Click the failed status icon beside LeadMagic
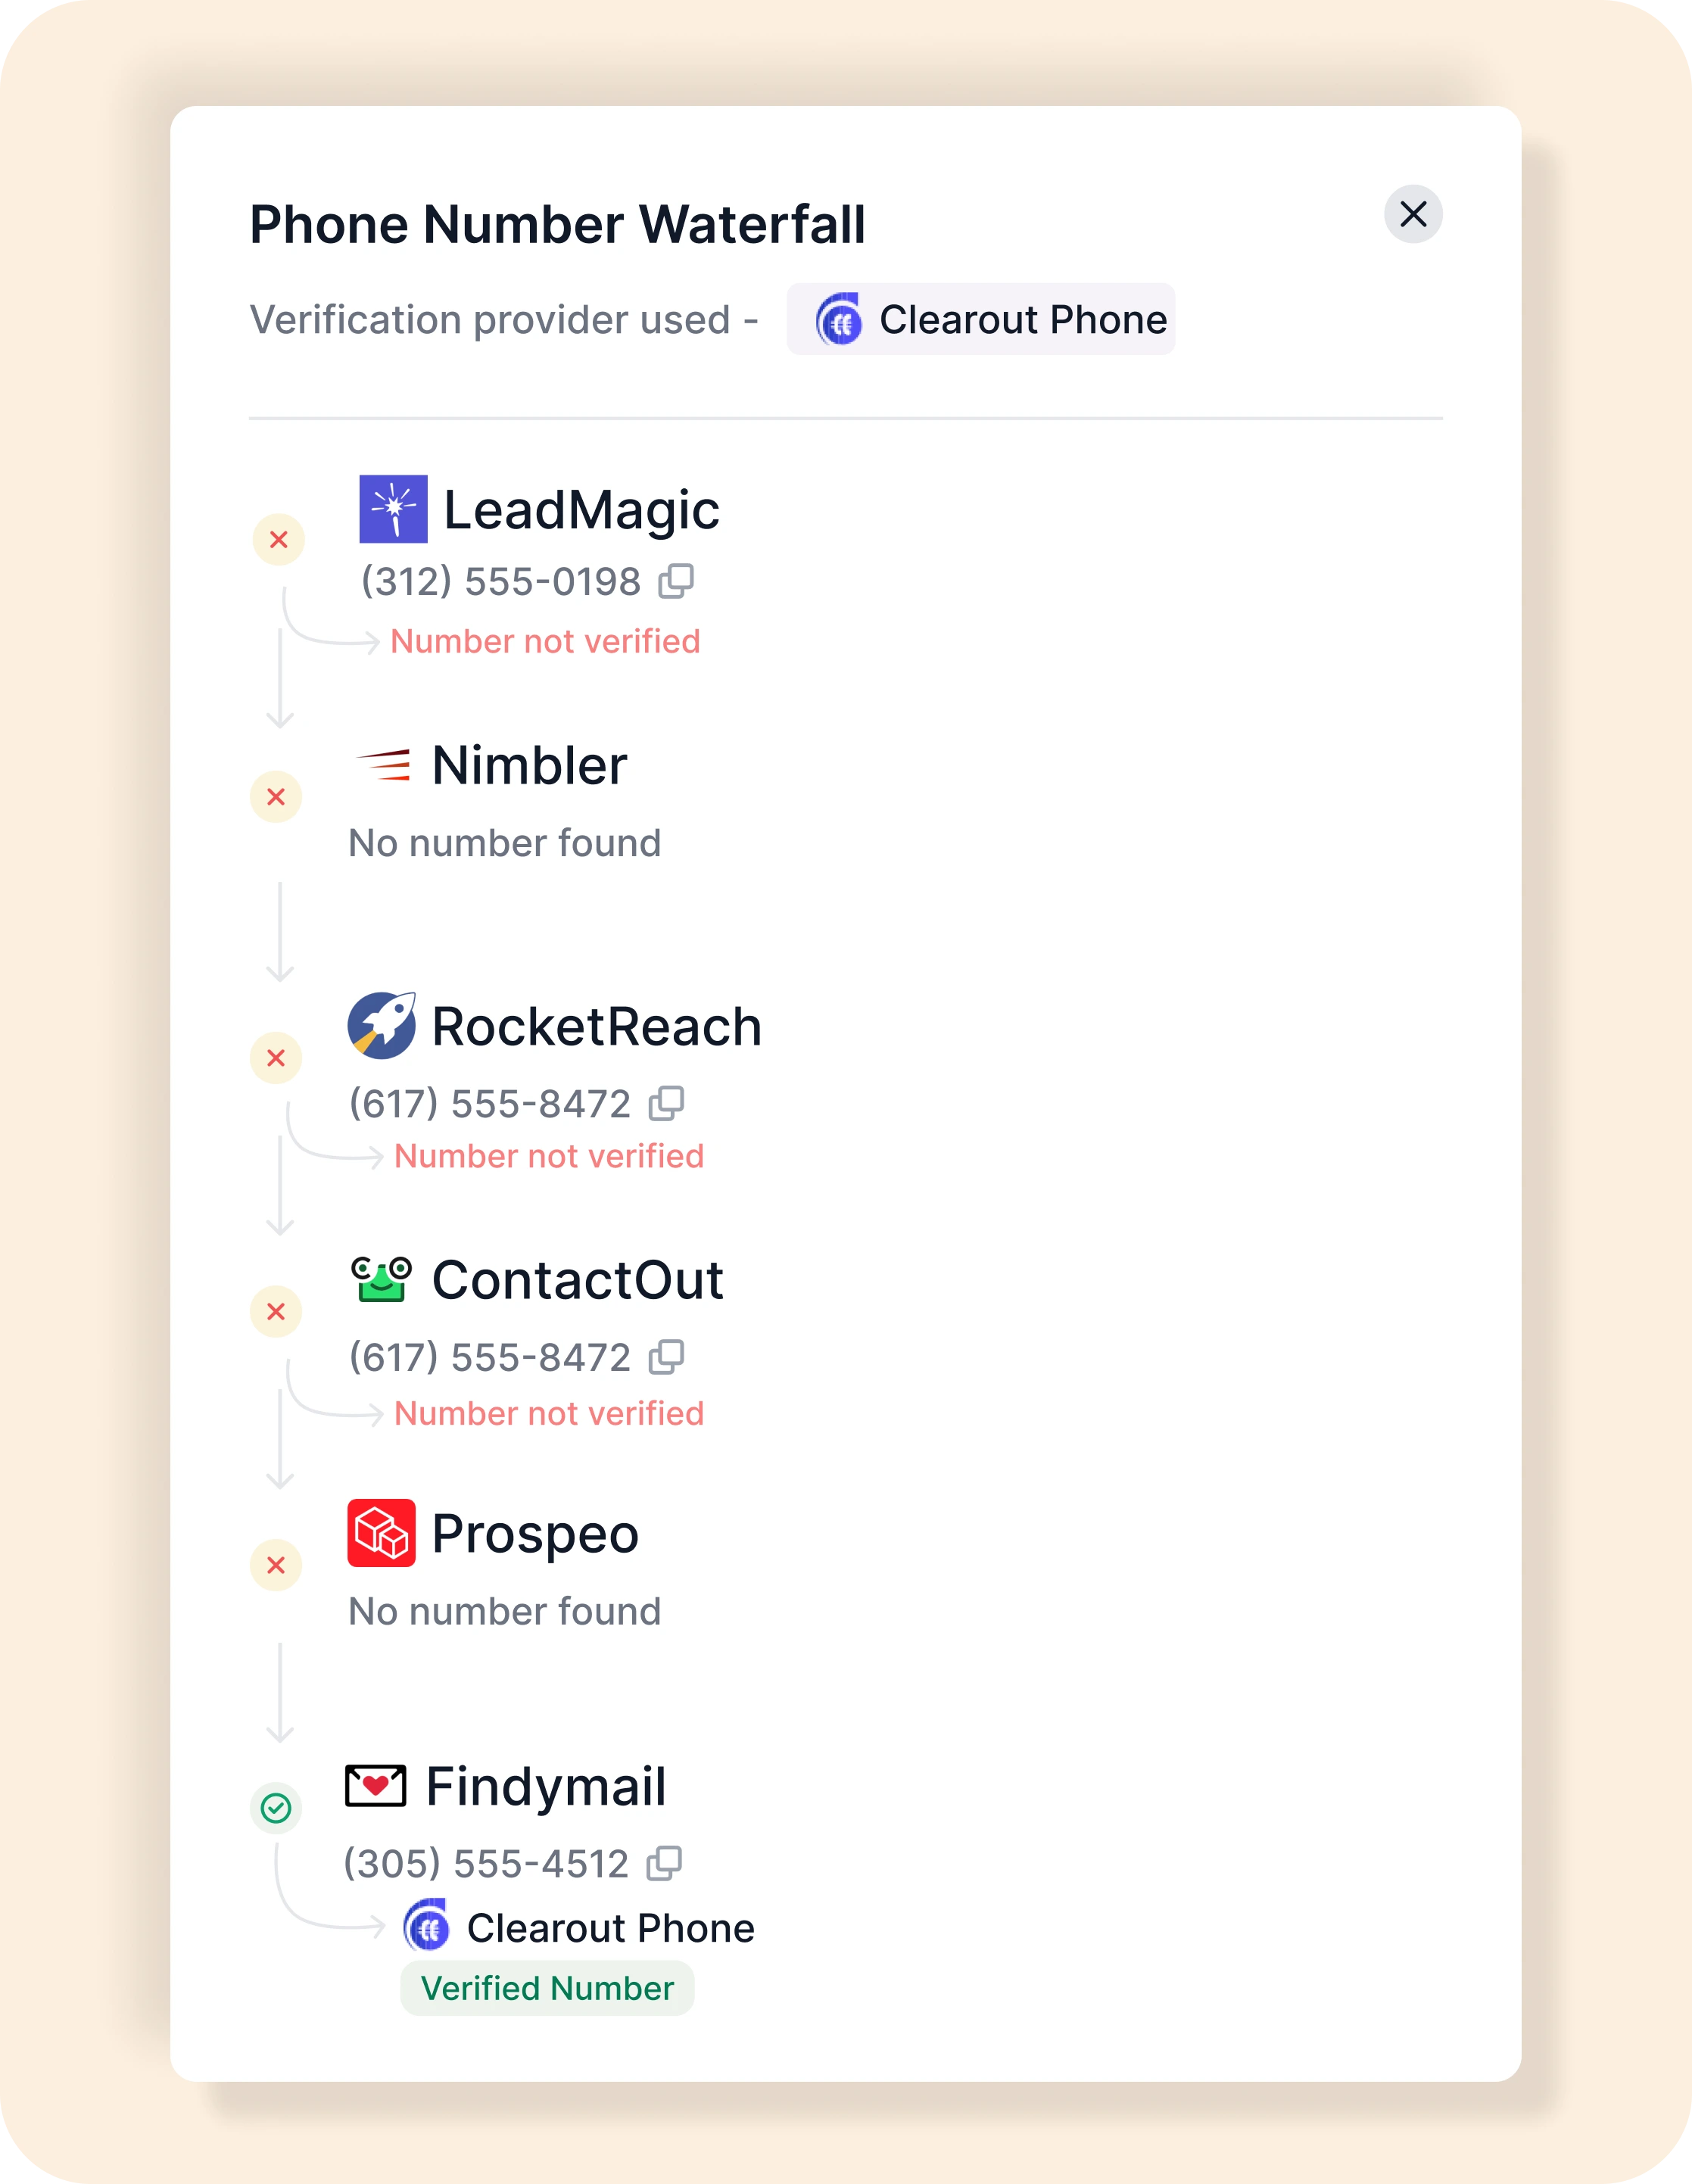The height and width of the screenshot is (2184, 1692). [x=279, y=540]
